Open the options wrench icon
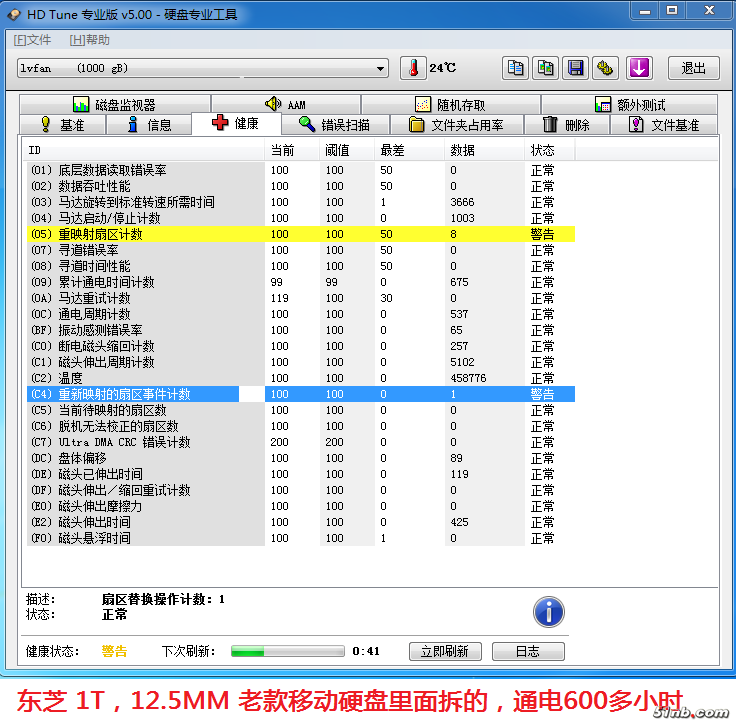 click(606, 68)
